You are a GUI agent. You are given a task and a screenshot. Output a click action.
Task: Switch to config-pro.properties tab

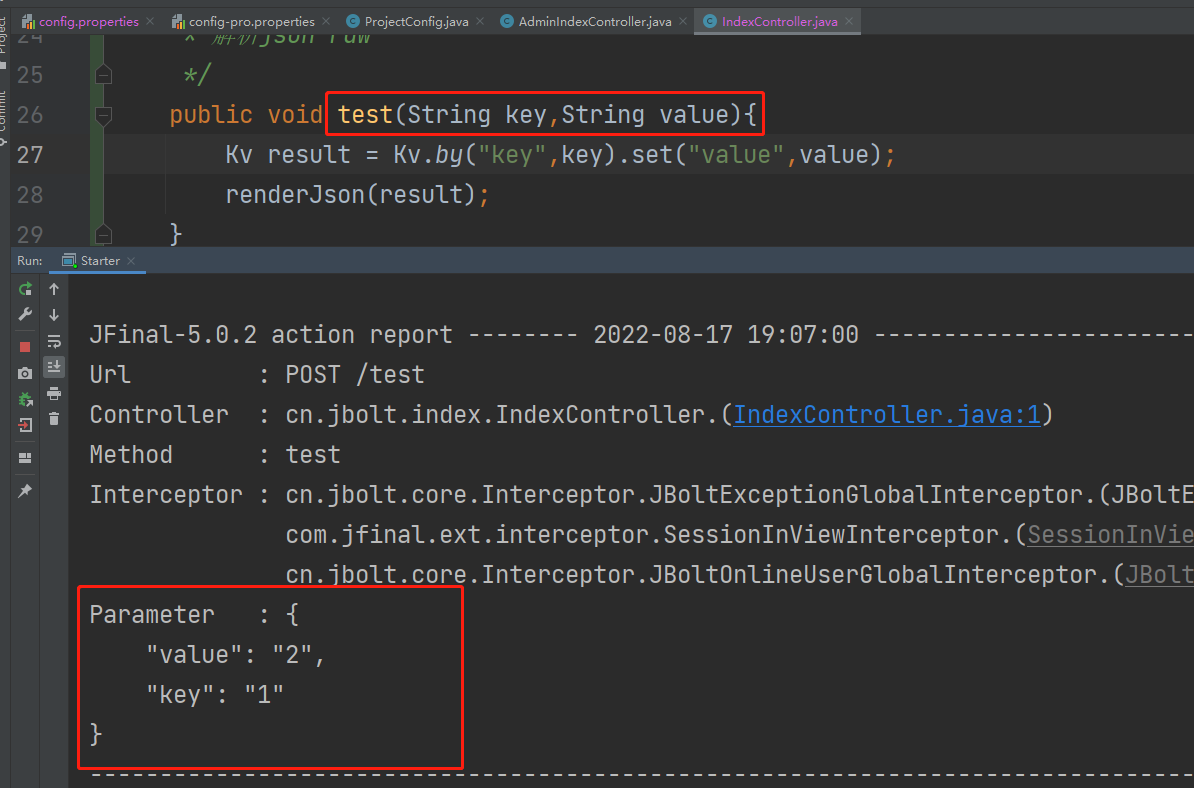click(x=251, y=21)
